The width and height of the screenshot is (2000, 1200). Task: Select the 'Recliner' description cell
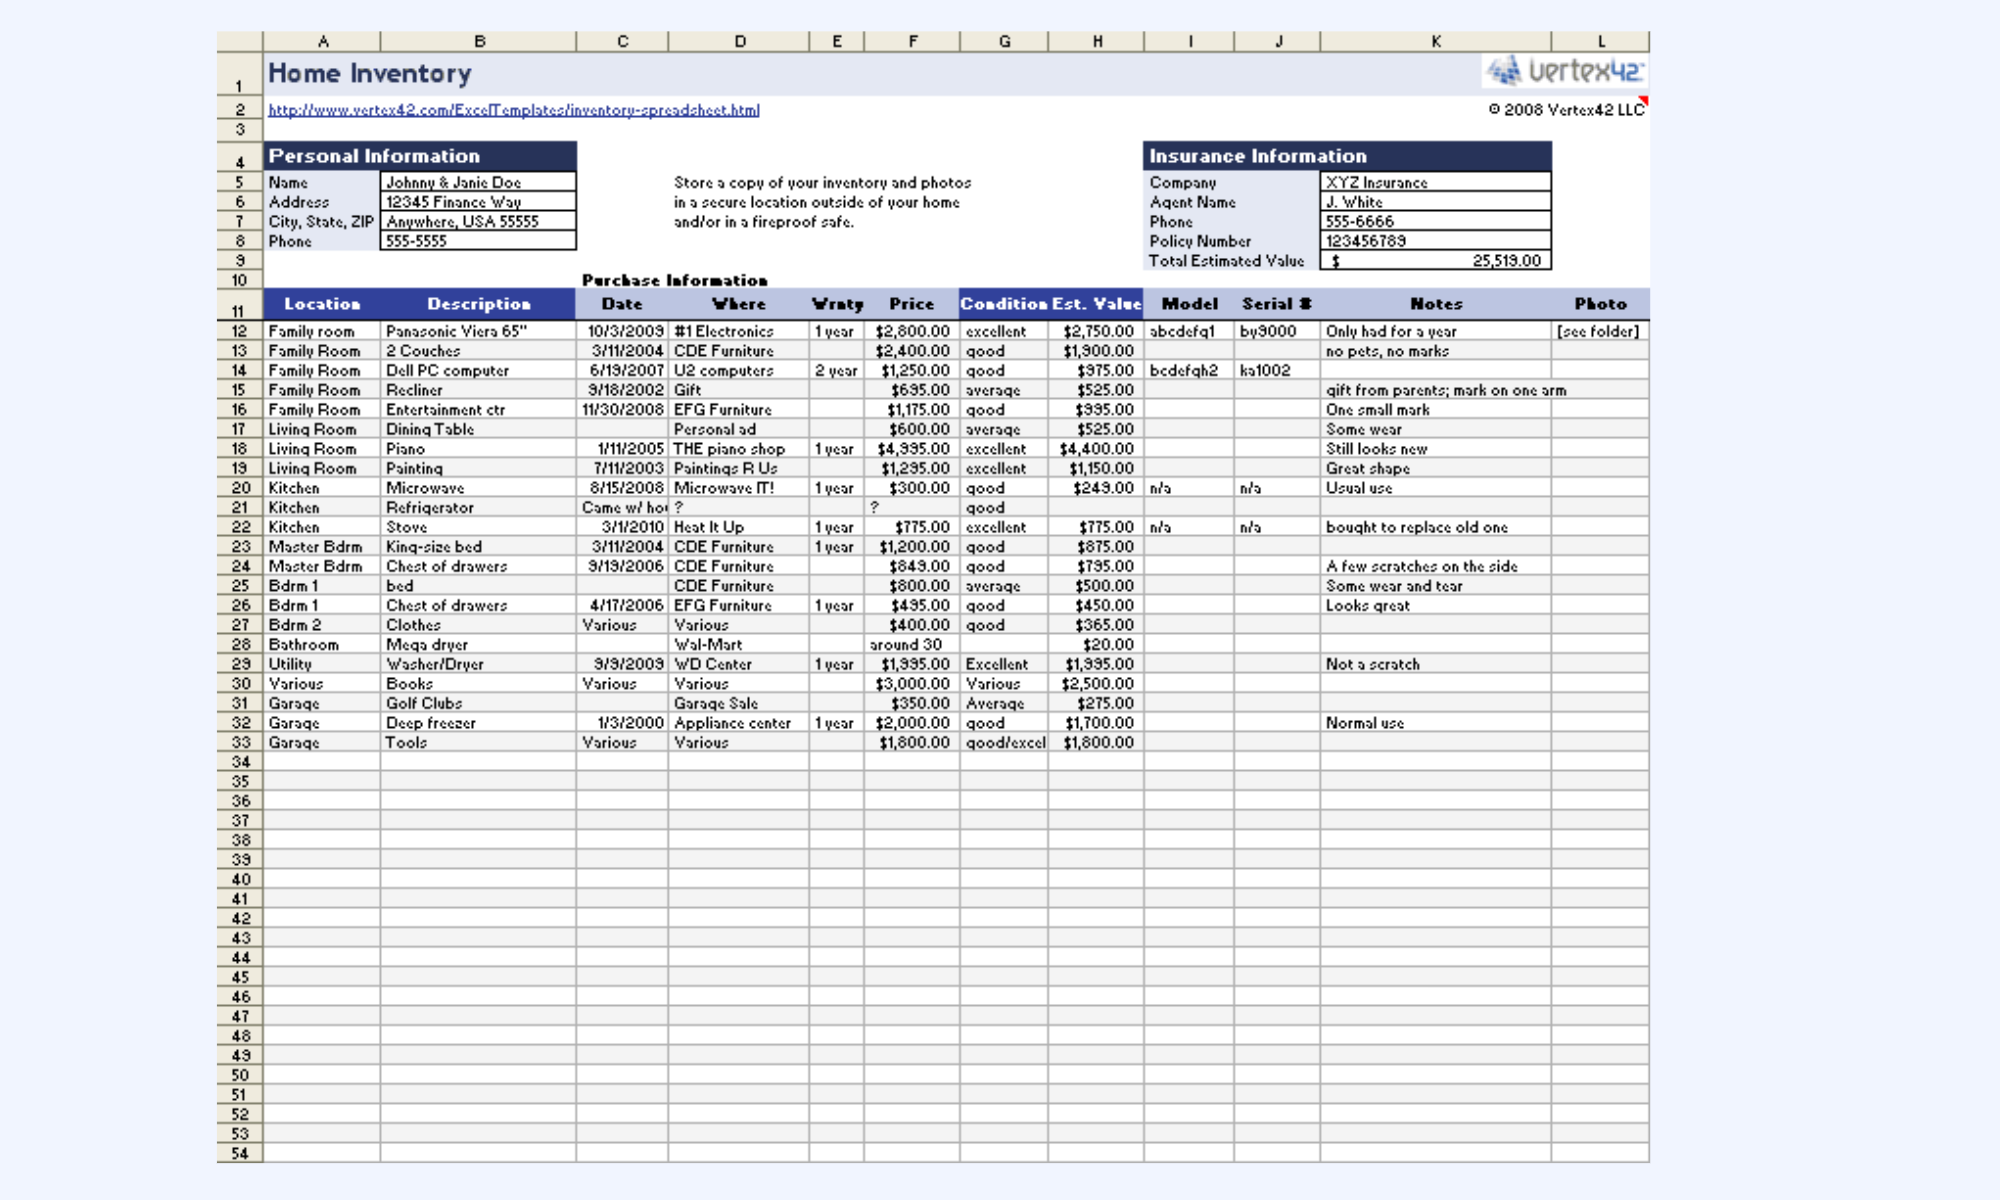tap(478, 390)
